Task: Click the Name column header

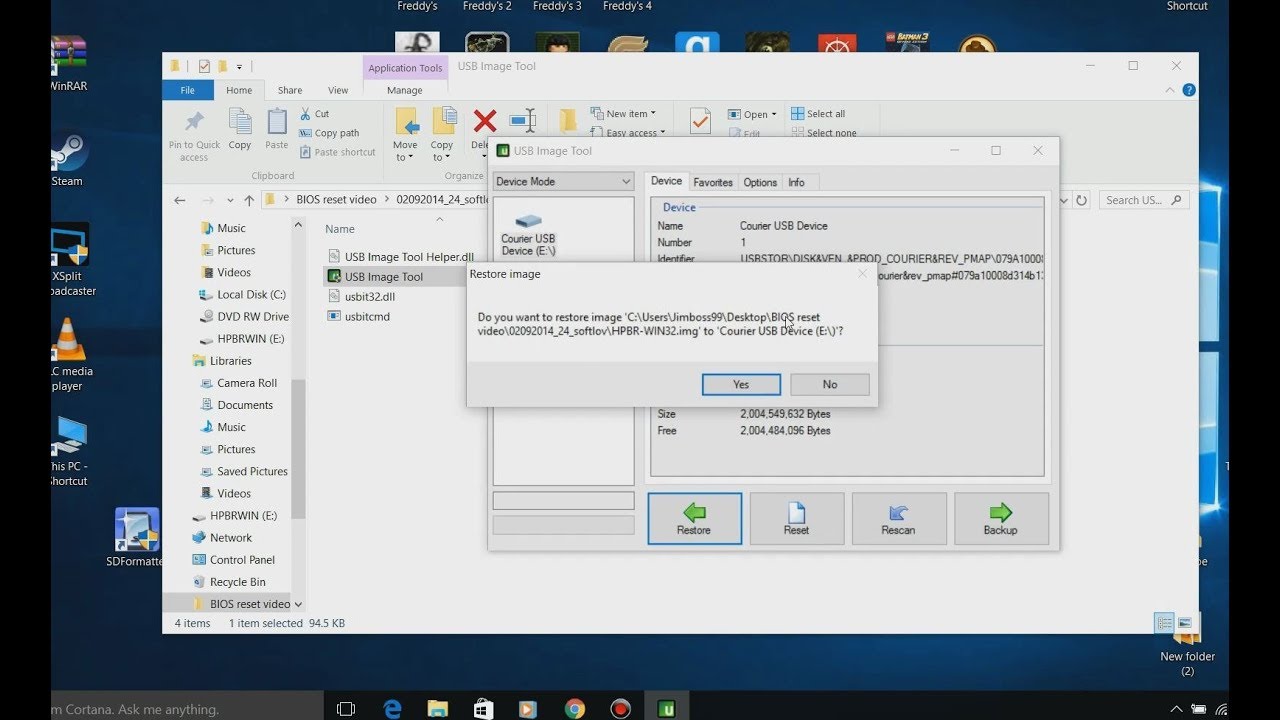Action: [340, 229]
